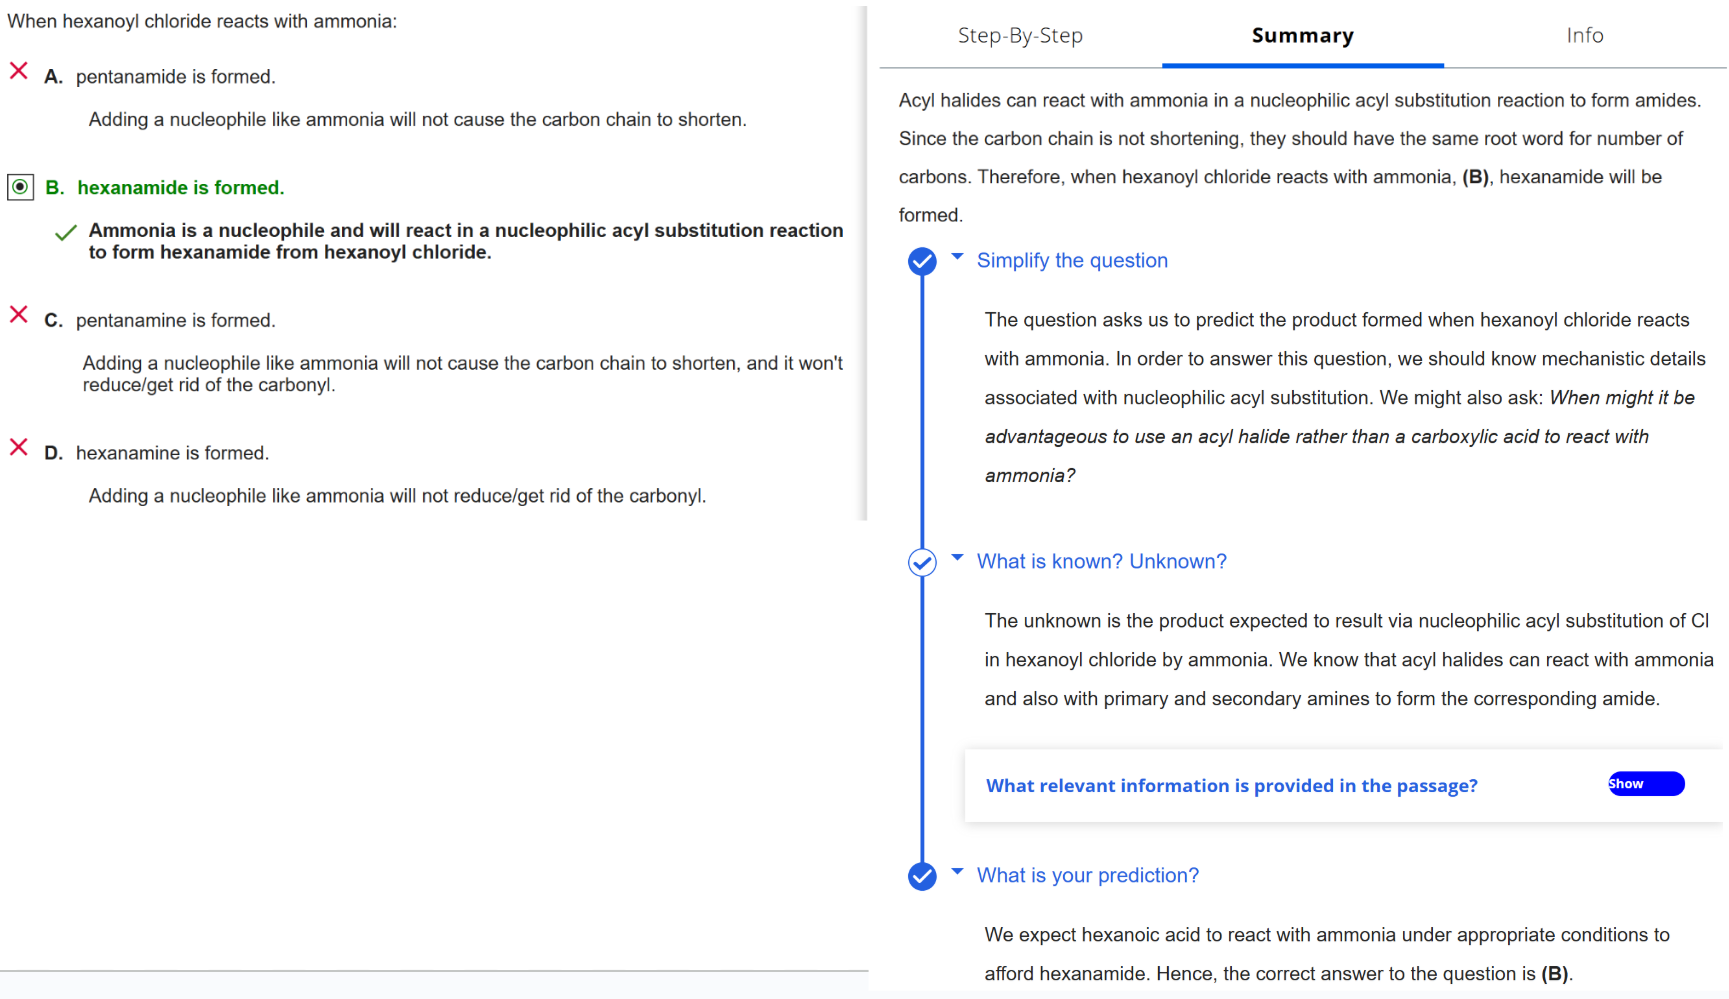Click the red X beside answer C
Image resolution: width=1729 pixels, height=999 pixels.
[x=18, y=315]
